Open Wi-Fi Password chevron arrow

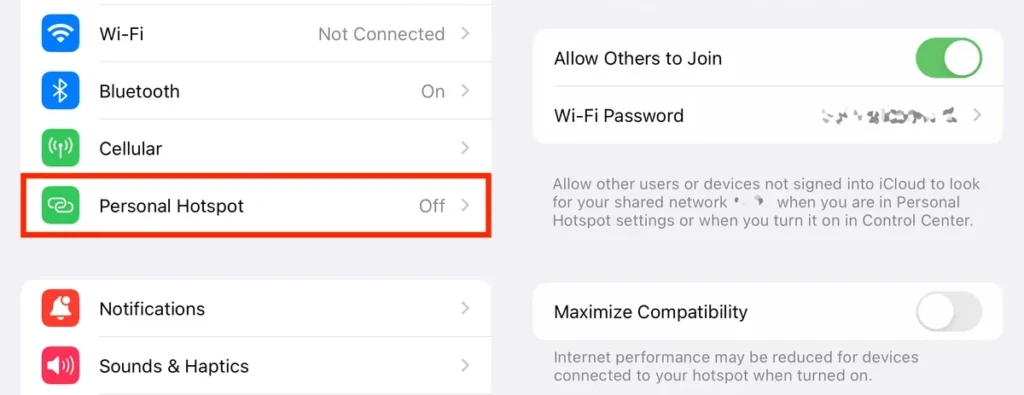(x=977, y=116)
